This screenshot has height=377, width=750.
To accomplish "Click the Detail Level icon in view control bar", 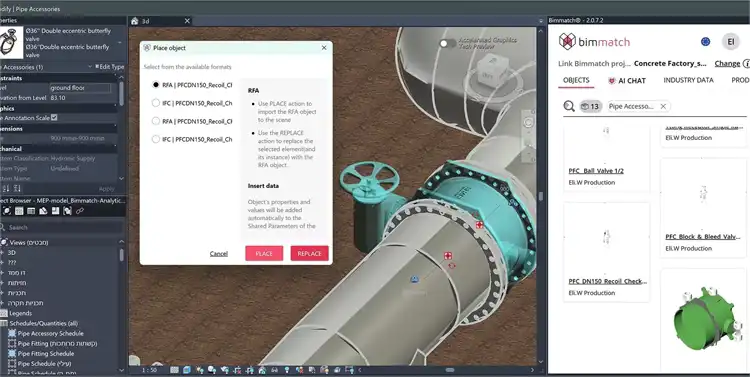I will pos(174,370).
